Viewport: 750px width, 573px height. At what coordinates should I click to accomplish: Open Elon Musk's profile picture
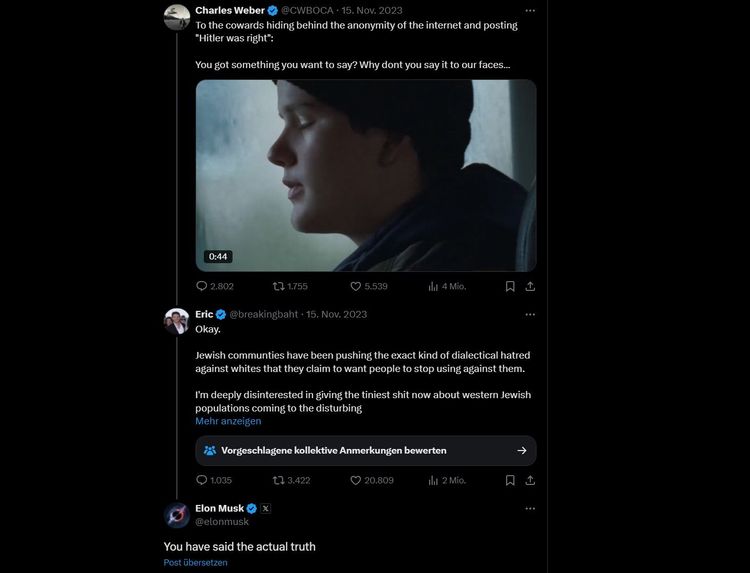pos(177,515)
